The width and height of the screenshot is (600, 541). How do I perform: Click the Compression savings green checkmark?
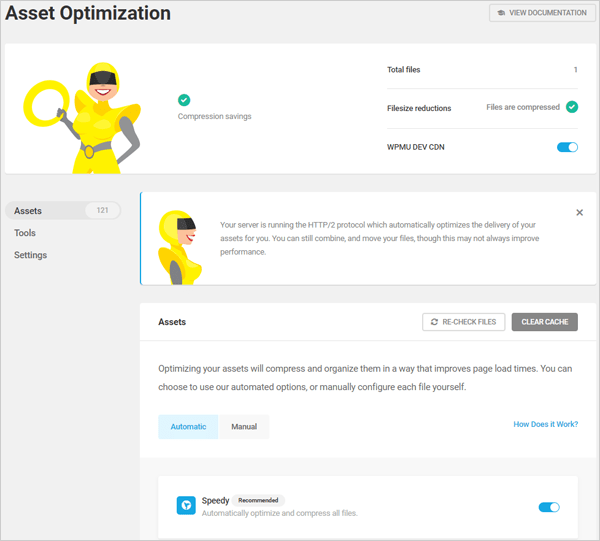pos(184,100)
